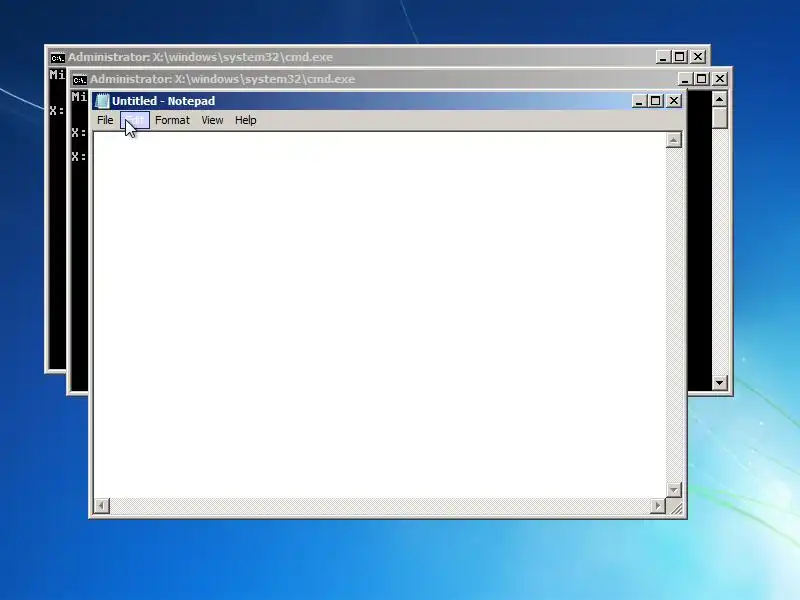Click Notepad horizontal scrollbar right arrow
The image size is (800, 600).
coord(658,506)
